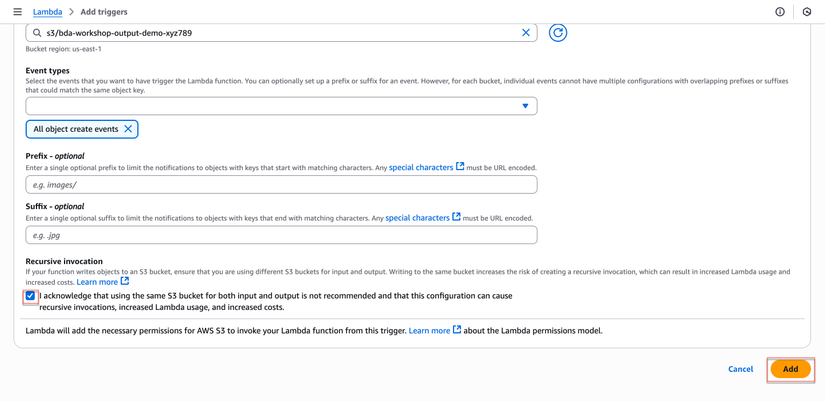Go to Lambda via the breadcrumb
The height and width of the screenshot is (401, 825).
(47, 12)
